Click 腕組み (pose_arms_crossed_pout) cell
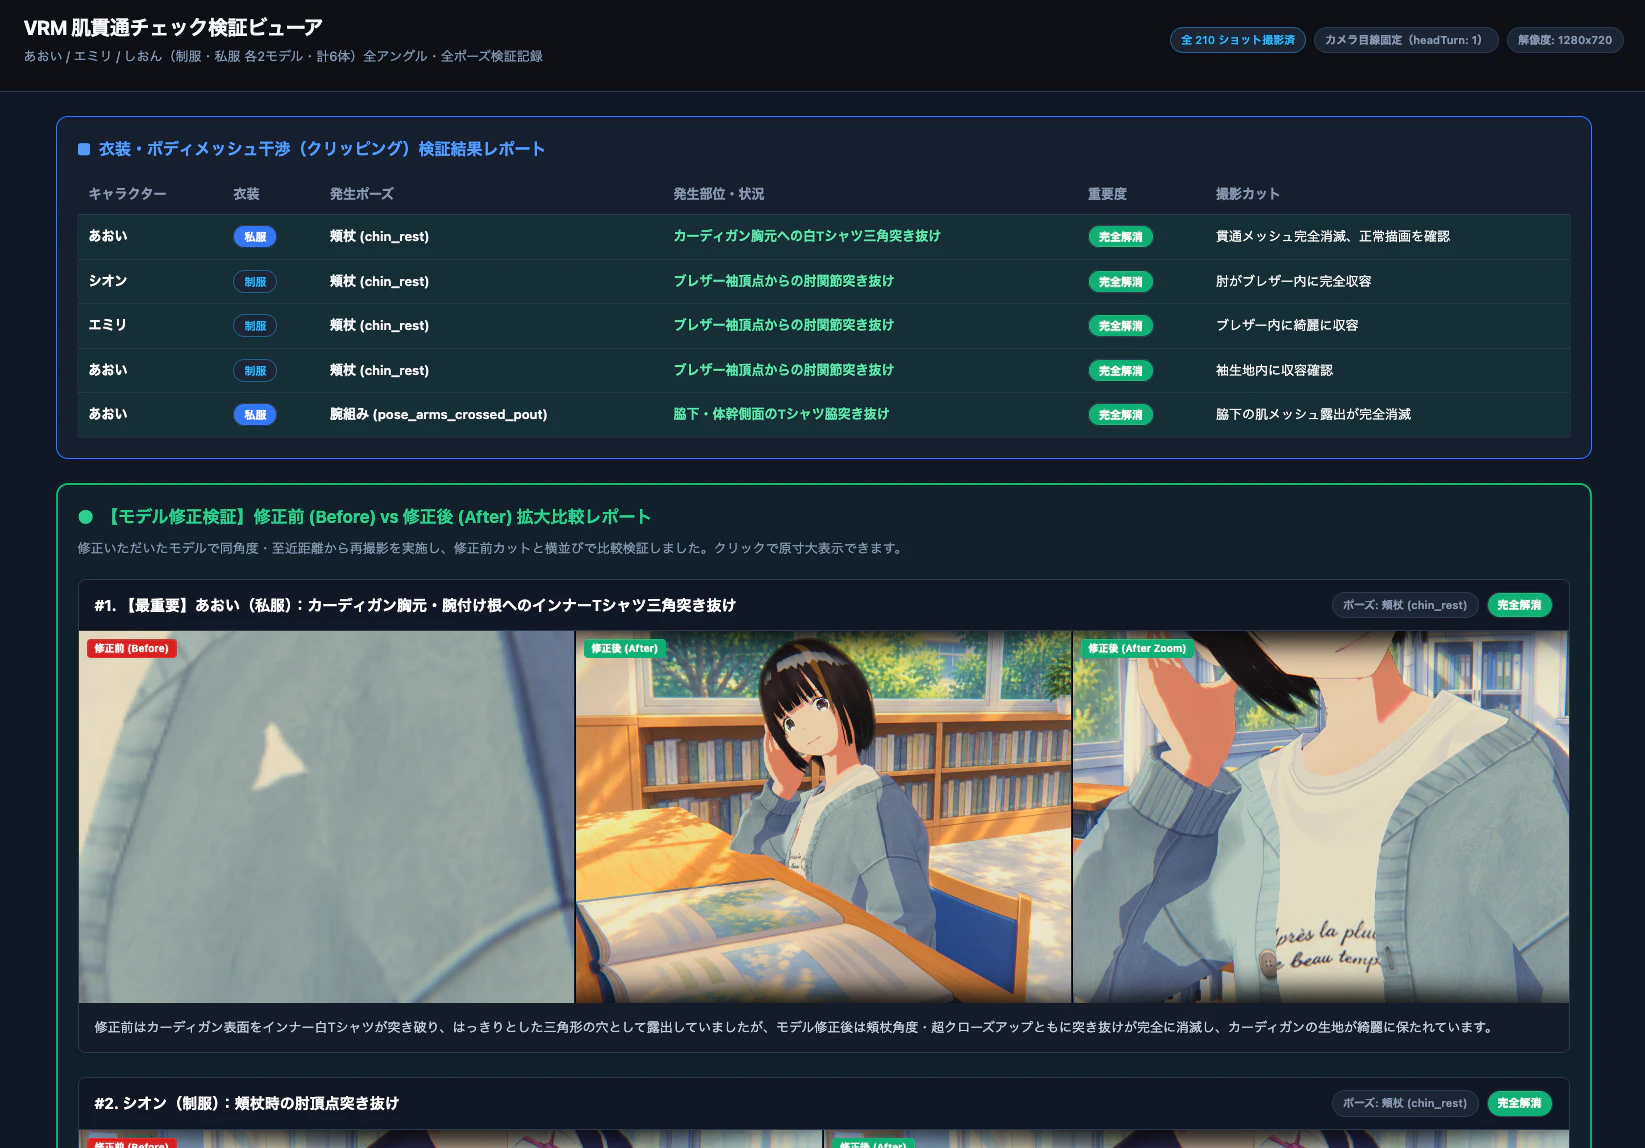This screenshot has height=1148, width=1645. (438, 414)
